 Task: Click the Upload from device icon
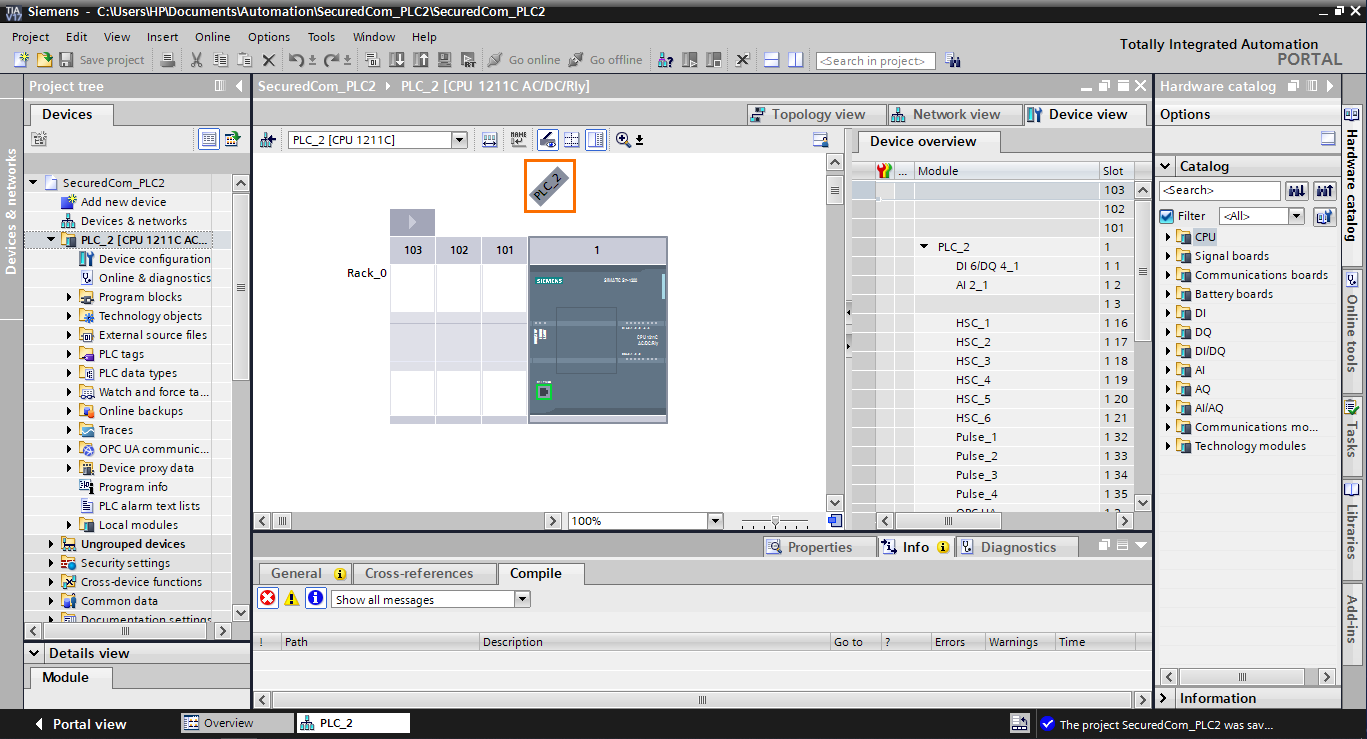(x=421, y=60)
